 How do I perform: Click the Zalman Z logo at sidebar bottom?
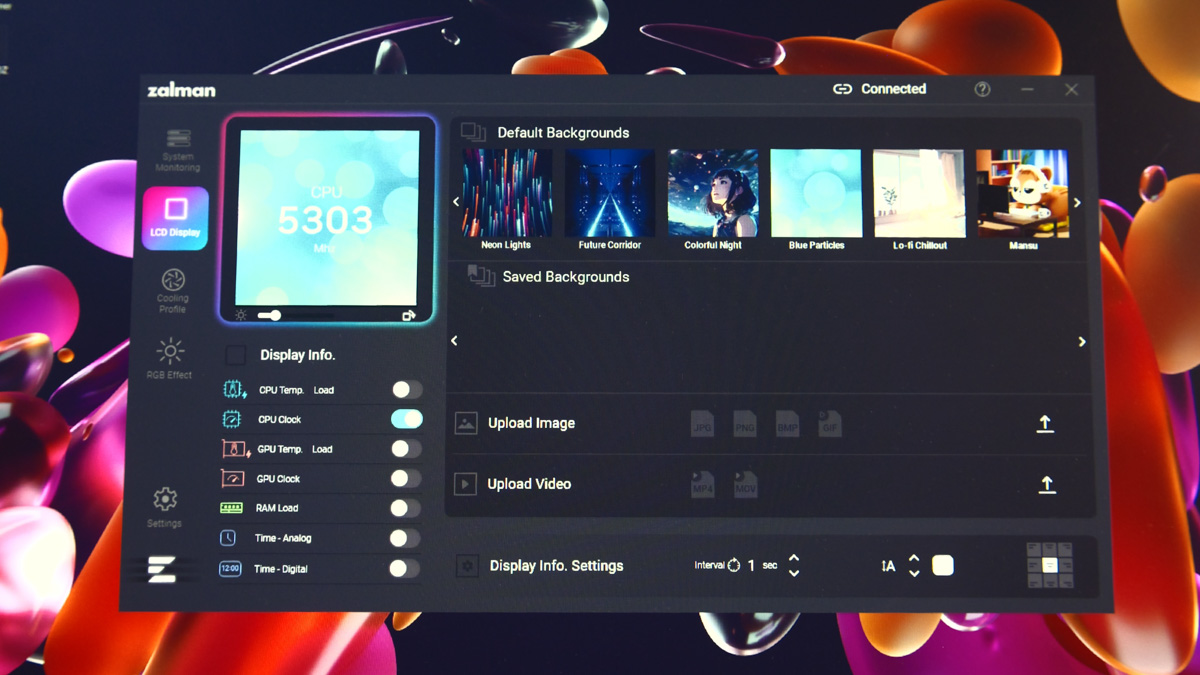(x=162, y=570)
